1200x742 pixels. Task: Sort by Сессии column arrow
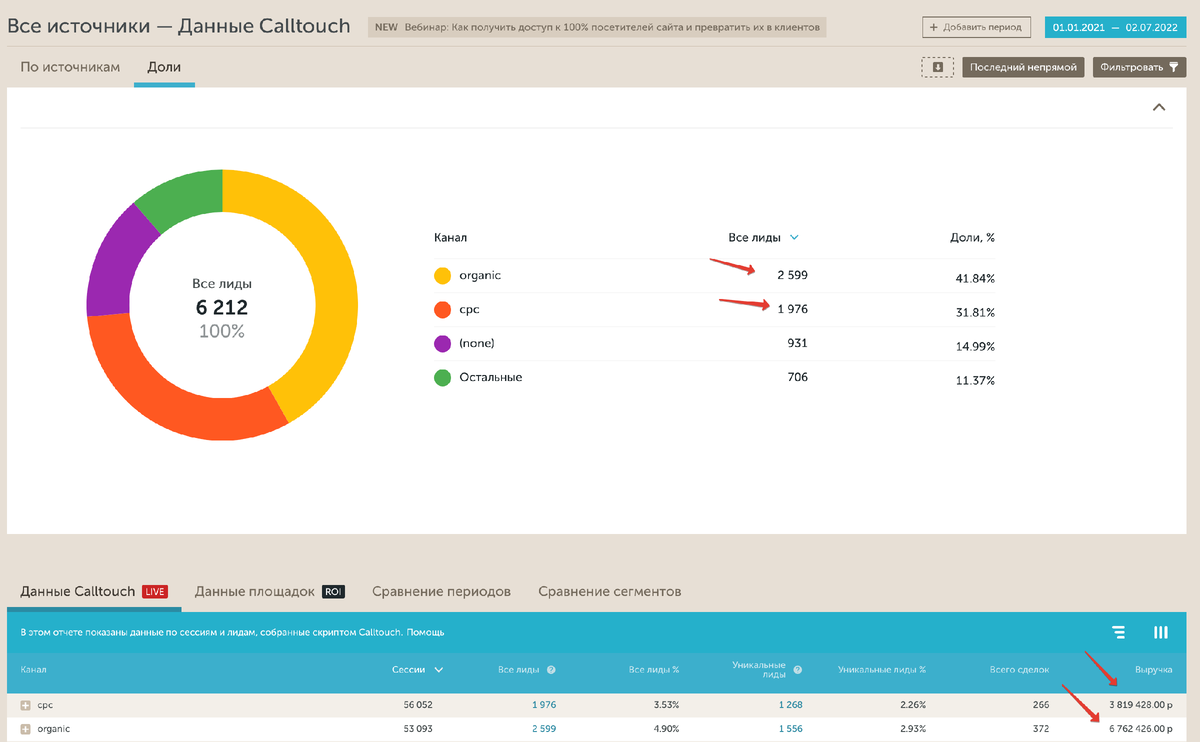point(438,670)
